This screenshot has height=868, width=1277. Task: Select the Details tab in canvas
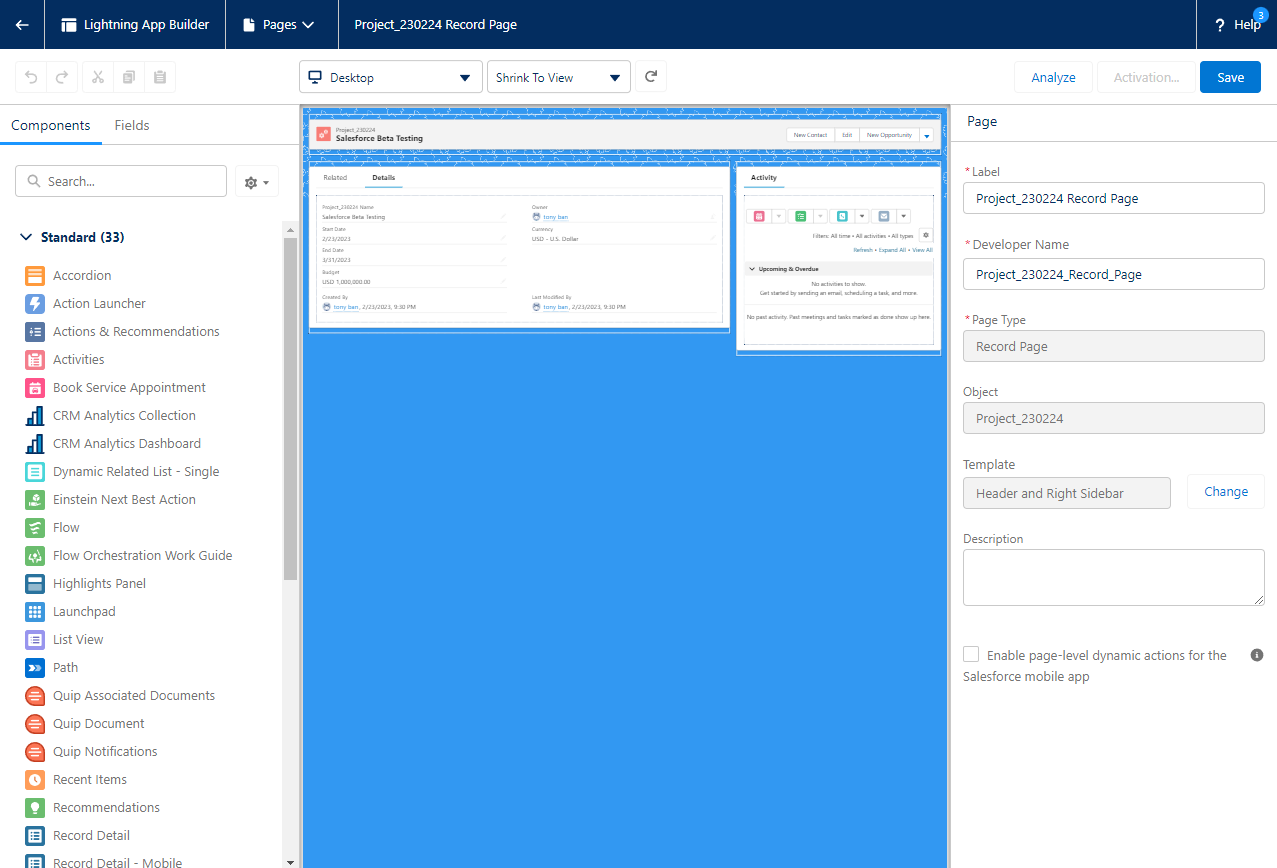[x=384, y=178]
